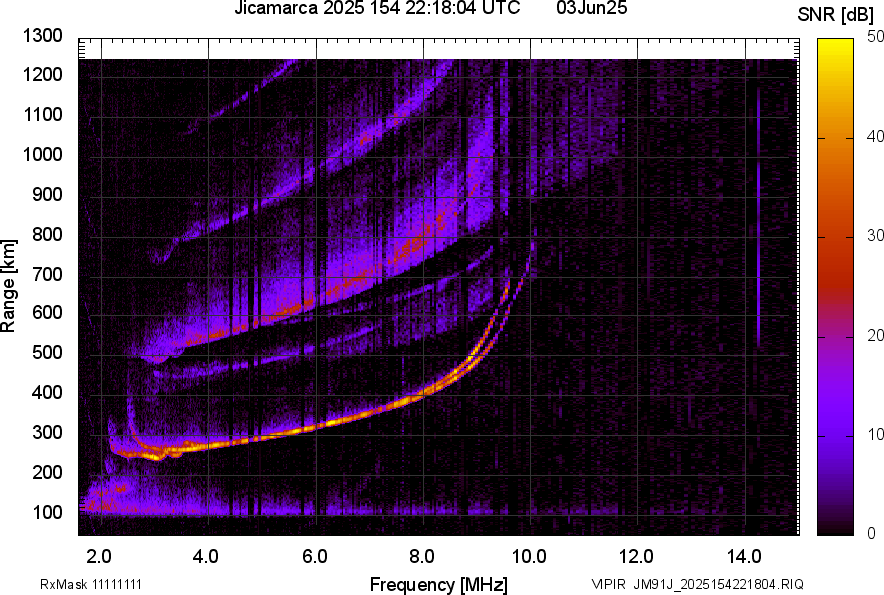Click the frequency tick label '12.0'
Image resolution: width=884 pixels, height=595 pixels.
[636, 557]
